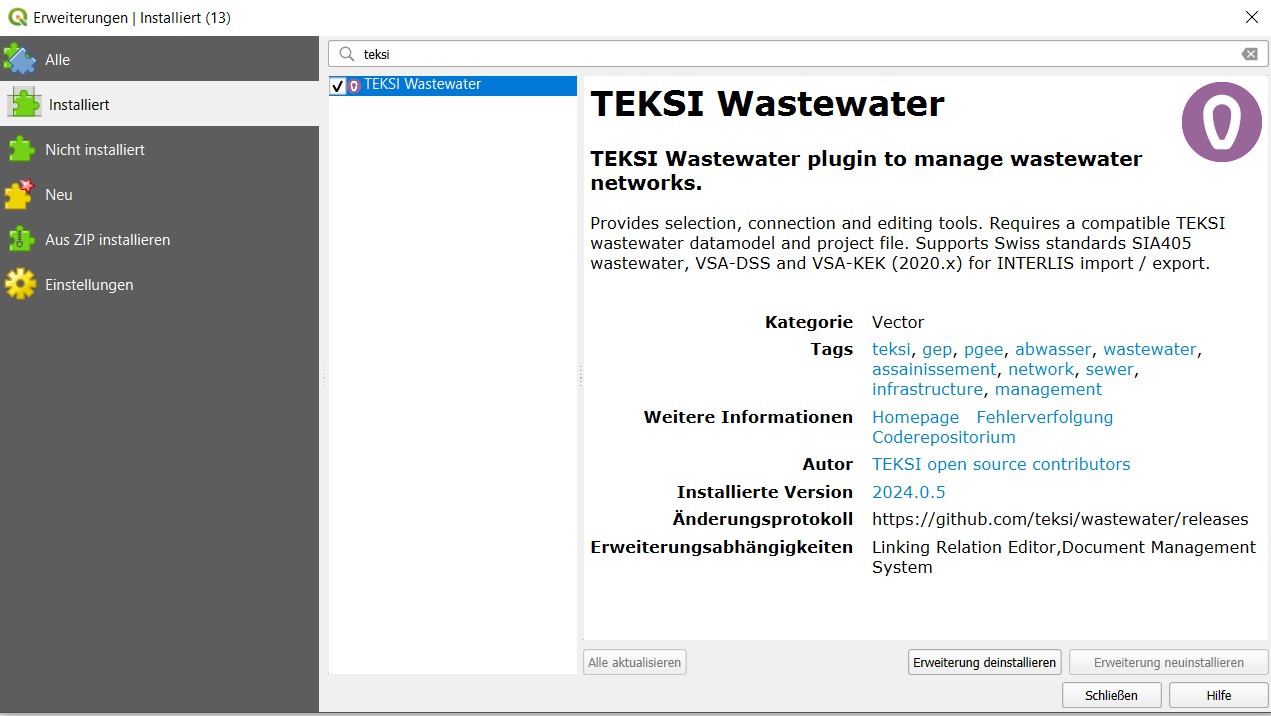Click the QGIS logo in the title bar
The image size is (1271, 716).
(17, 17)
